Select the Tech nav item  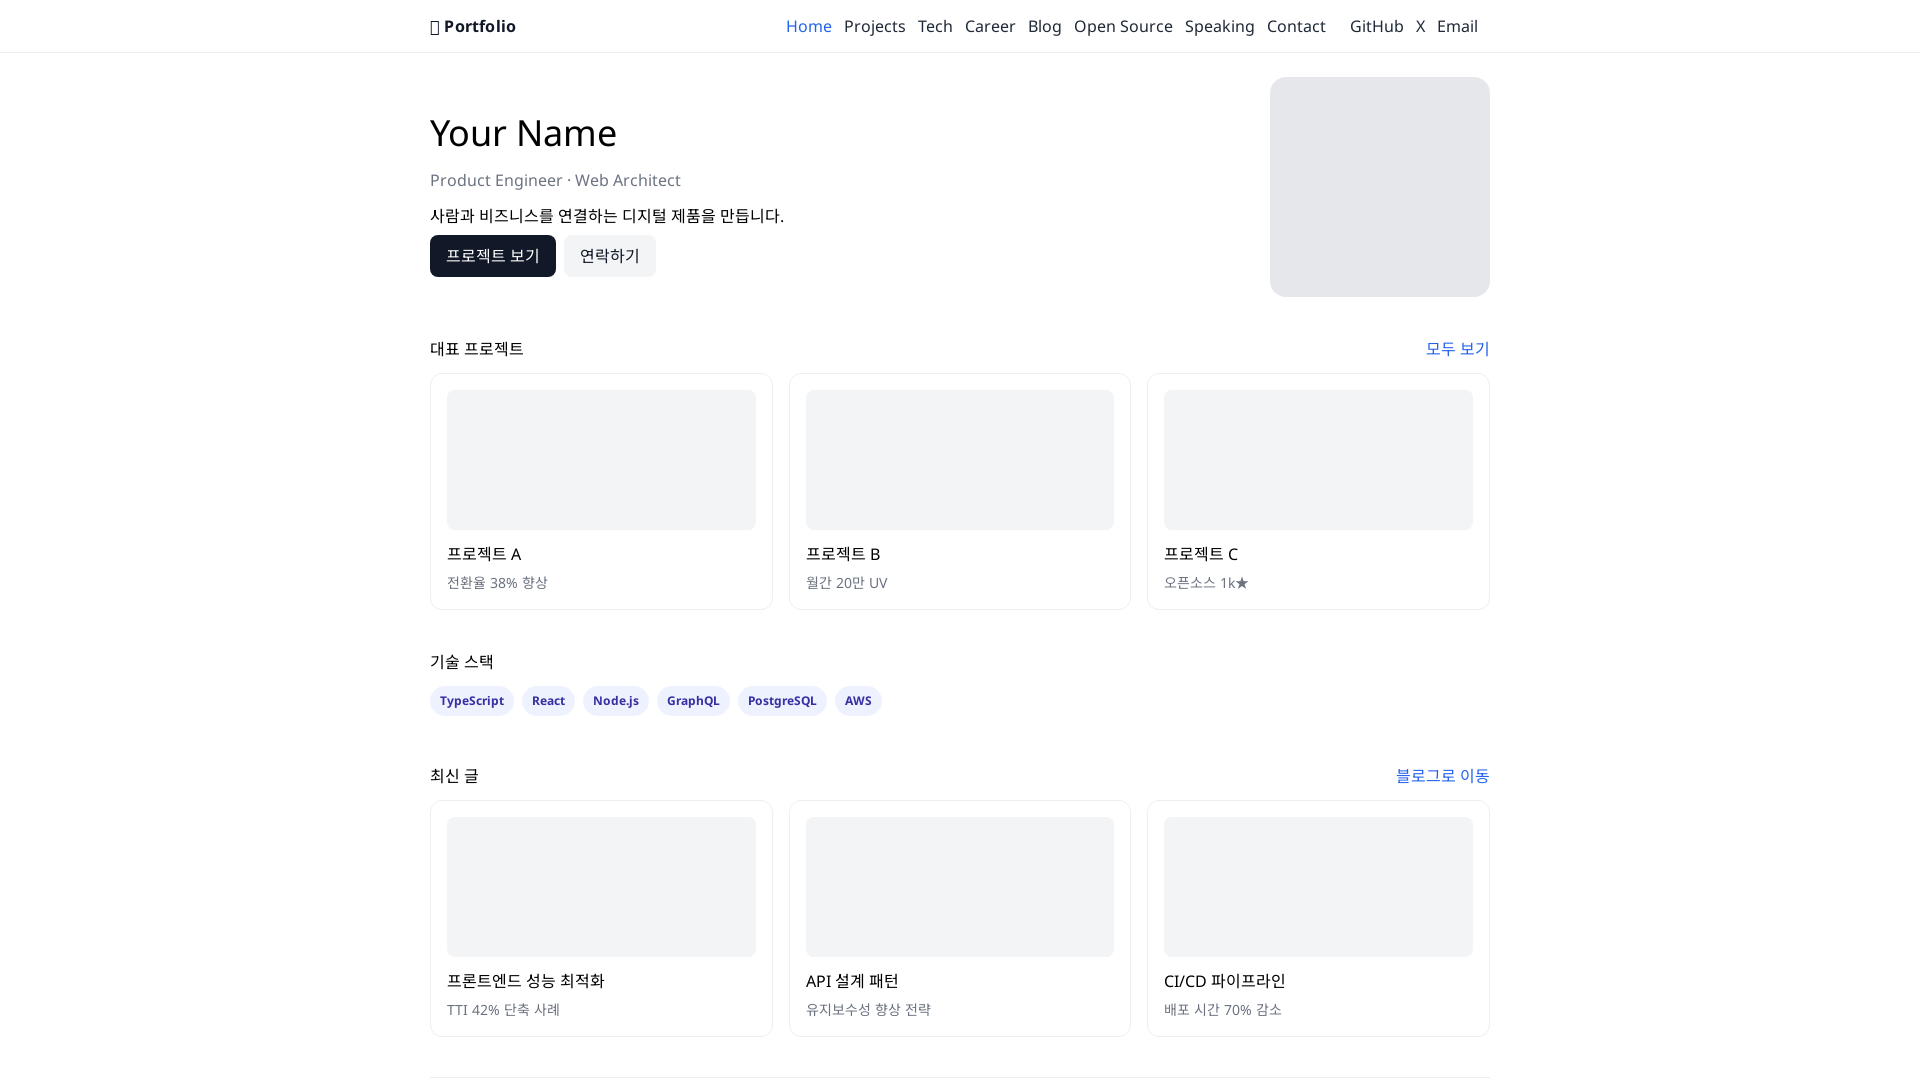pos(934,26)
